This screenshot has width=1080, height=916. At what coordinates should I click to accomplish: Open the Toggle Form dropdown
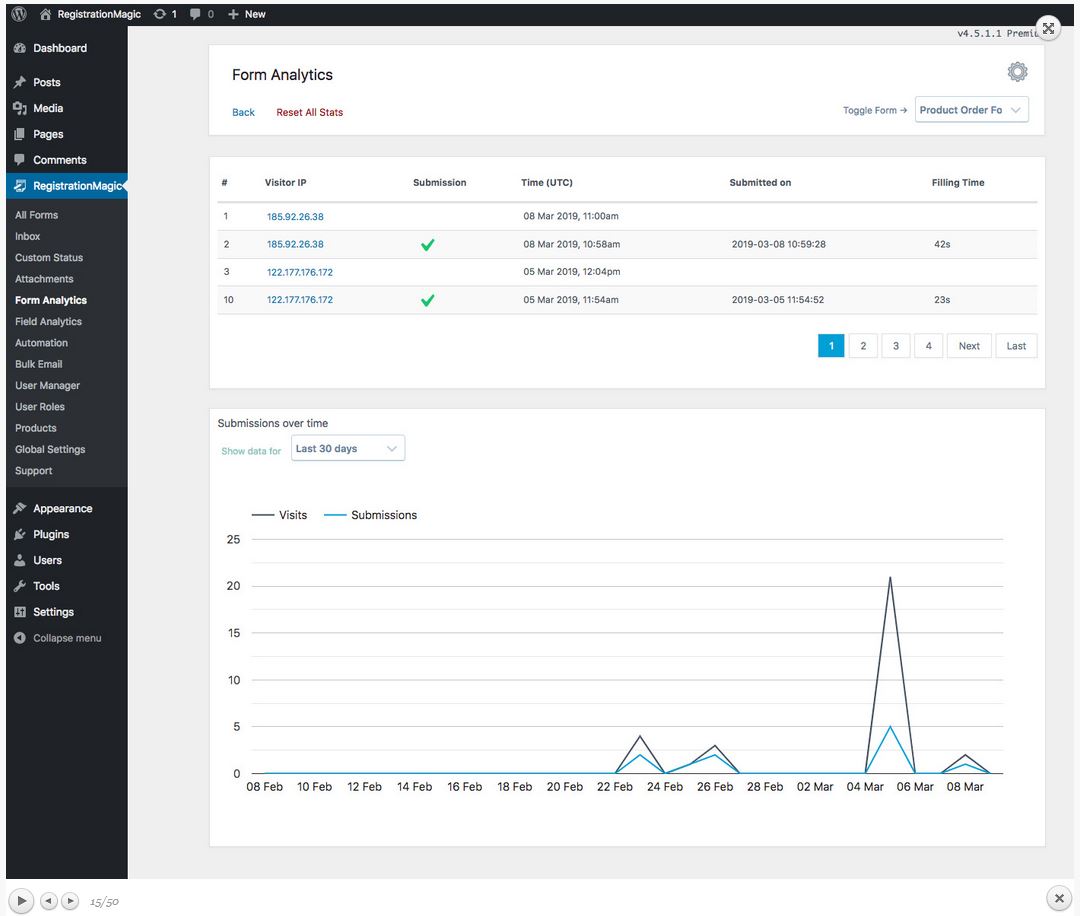971,110
